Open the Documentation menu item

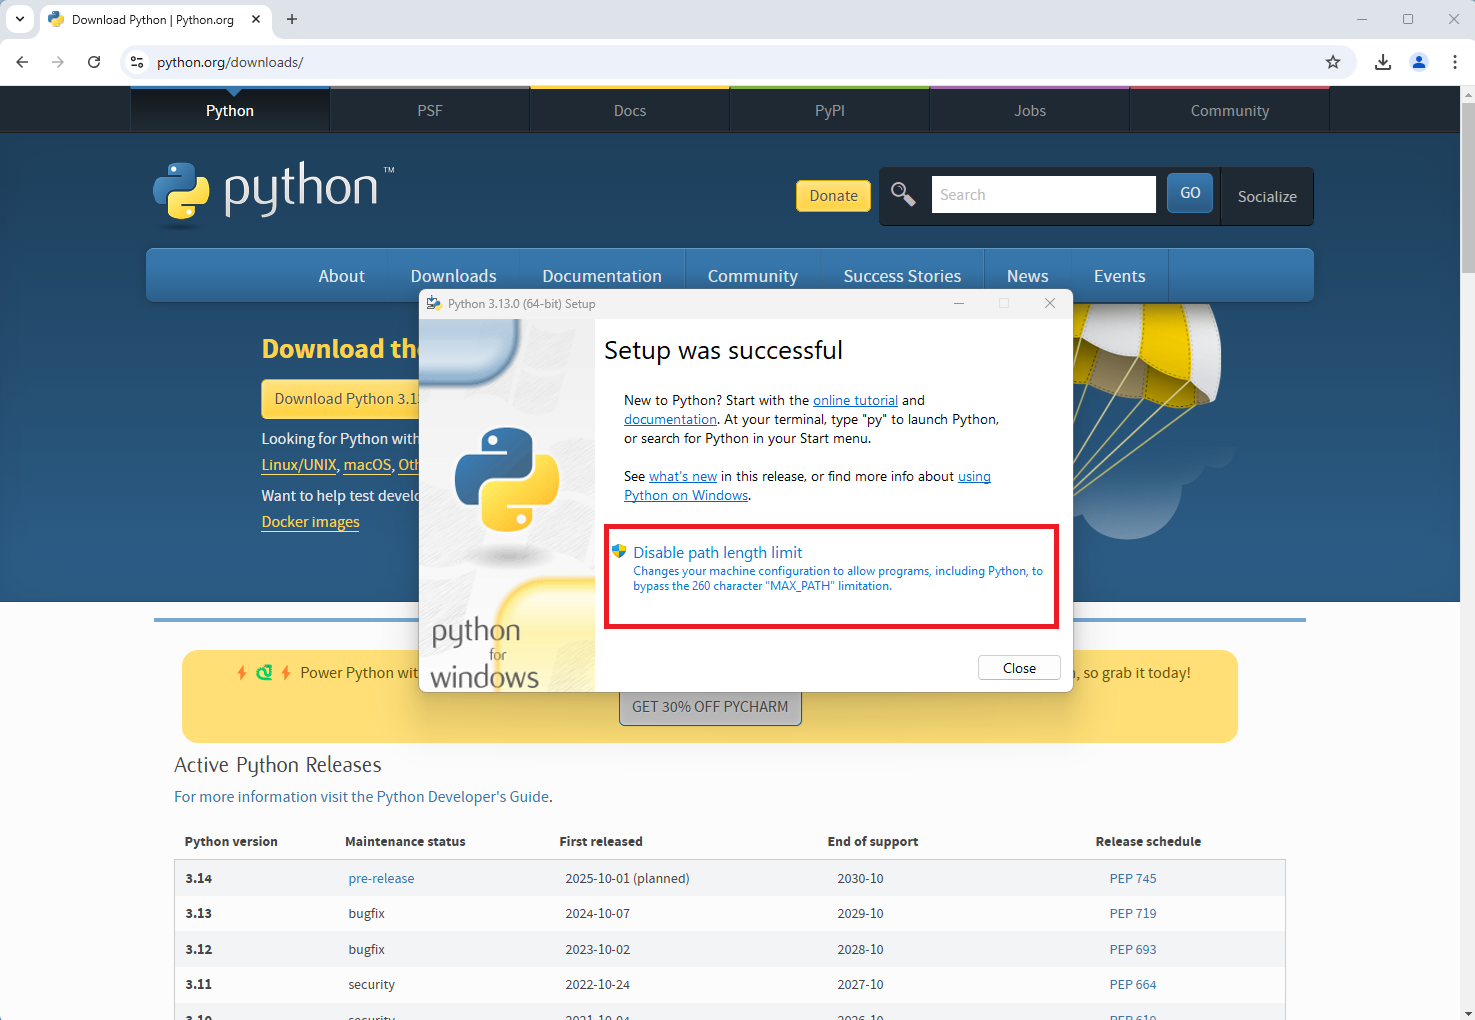tap(602, 276)
